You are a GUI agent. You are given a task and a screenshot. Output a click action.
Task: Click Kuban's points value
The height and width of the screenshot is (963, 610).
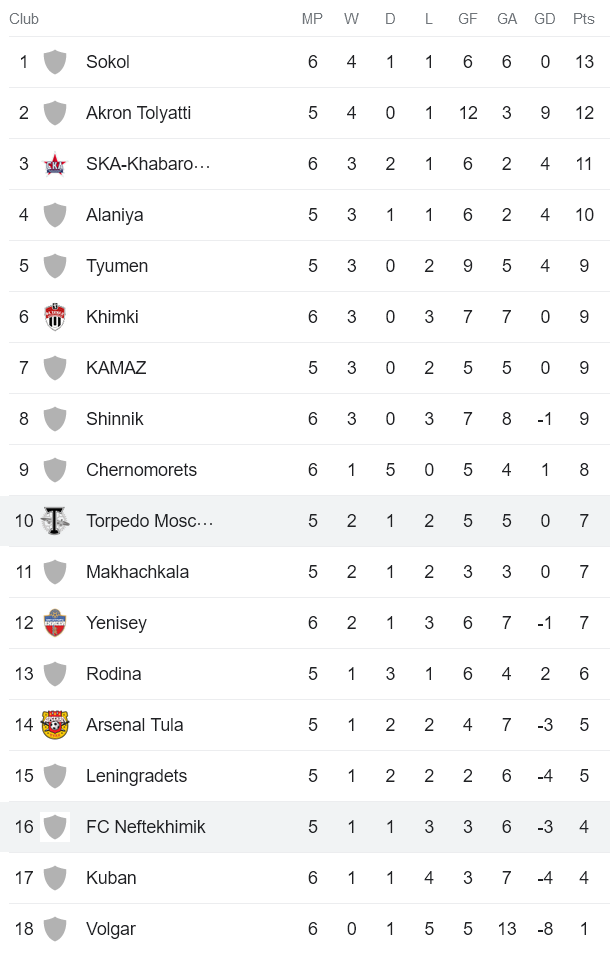(x=584, y=877)
